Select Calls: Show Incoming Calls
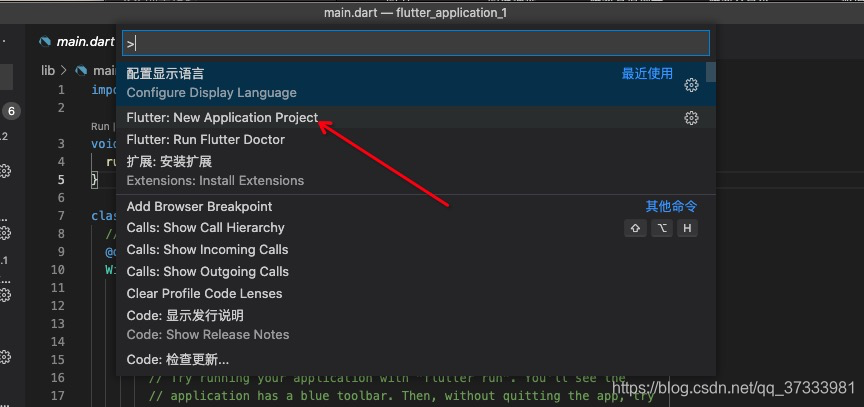 pyautogui.click(x=415, y=249)
